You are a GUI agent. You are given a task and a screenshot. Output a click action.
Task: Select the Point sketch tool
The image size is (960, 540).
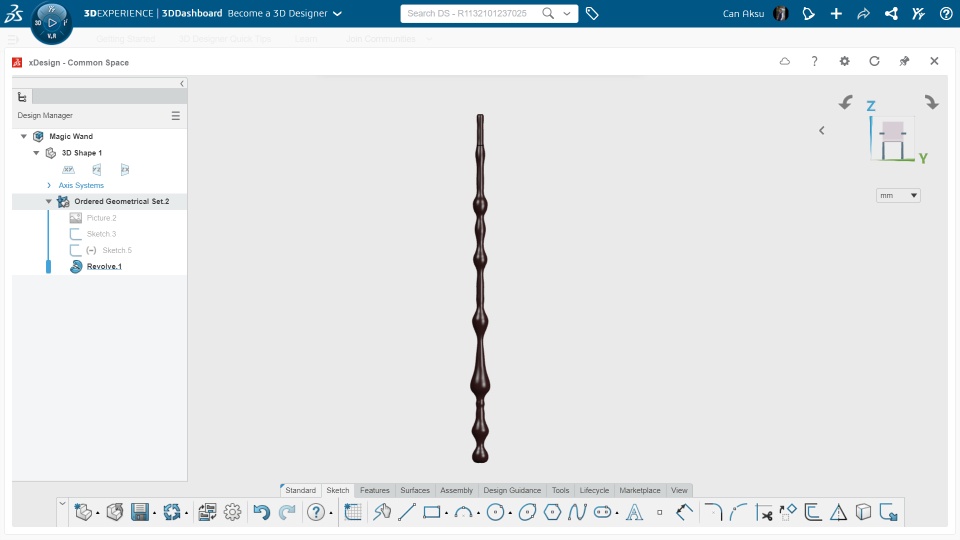659,512
